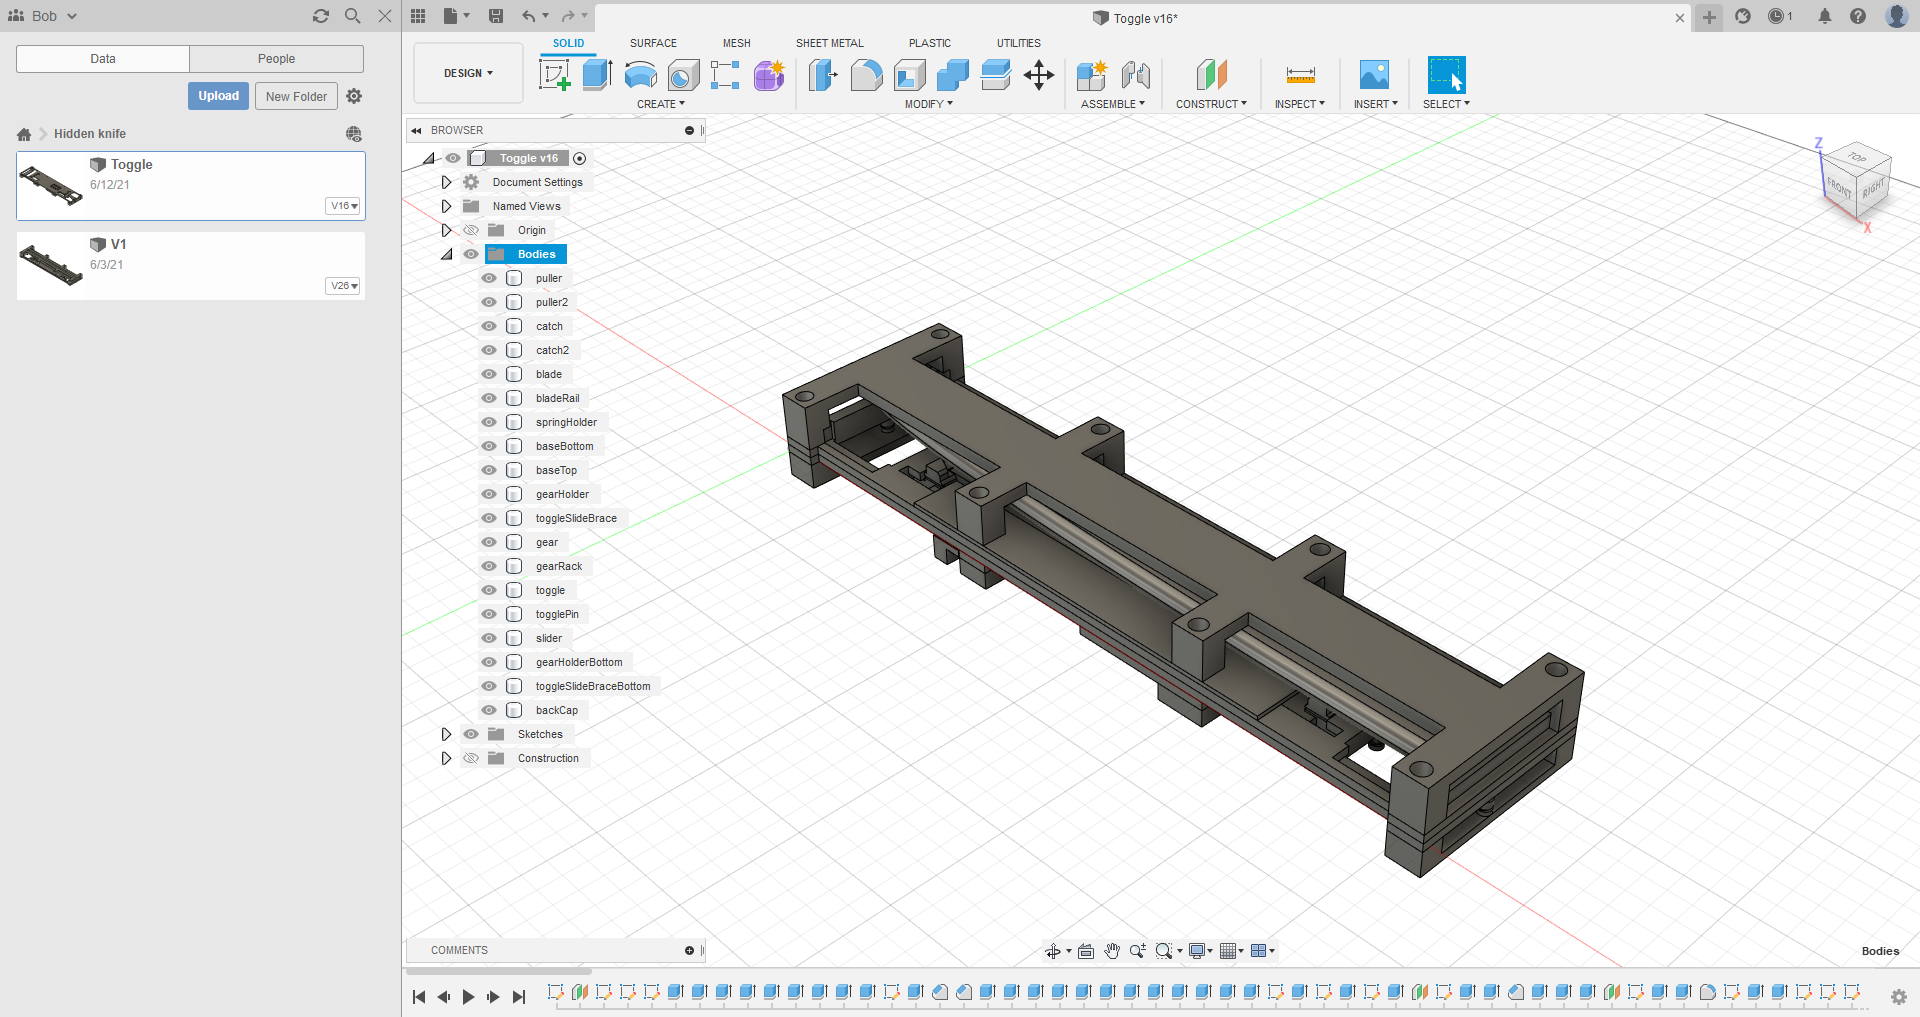
Task: Jump to timeline end
Action: [x=518, y=997]
